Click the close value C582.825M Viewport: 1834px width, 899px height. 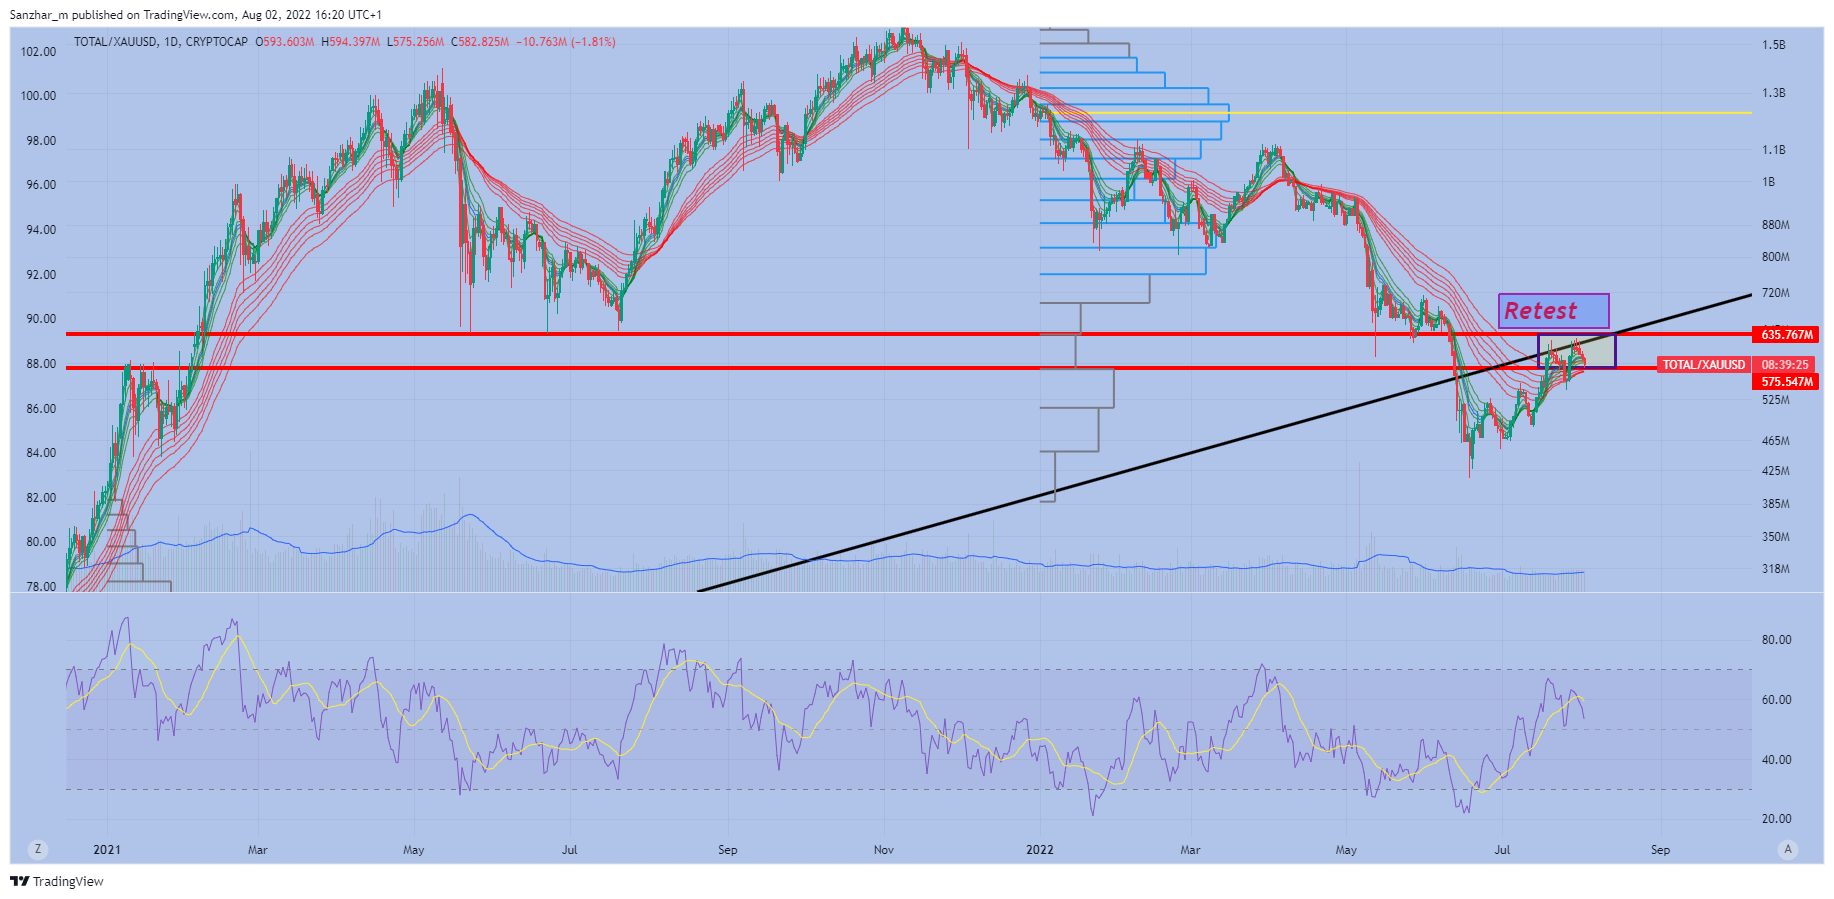tap(480, 42)
